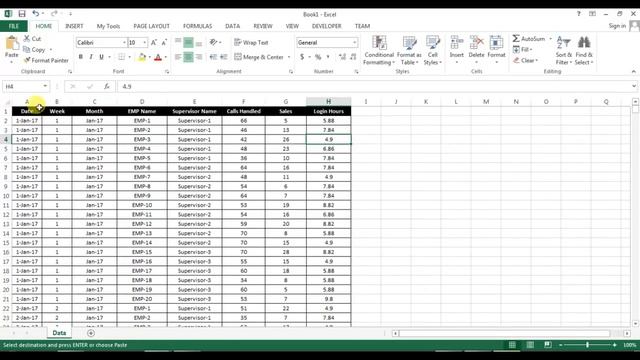640x360 pixels.
Task: Apply Accounting dollar number format
Action: (302, 57)
